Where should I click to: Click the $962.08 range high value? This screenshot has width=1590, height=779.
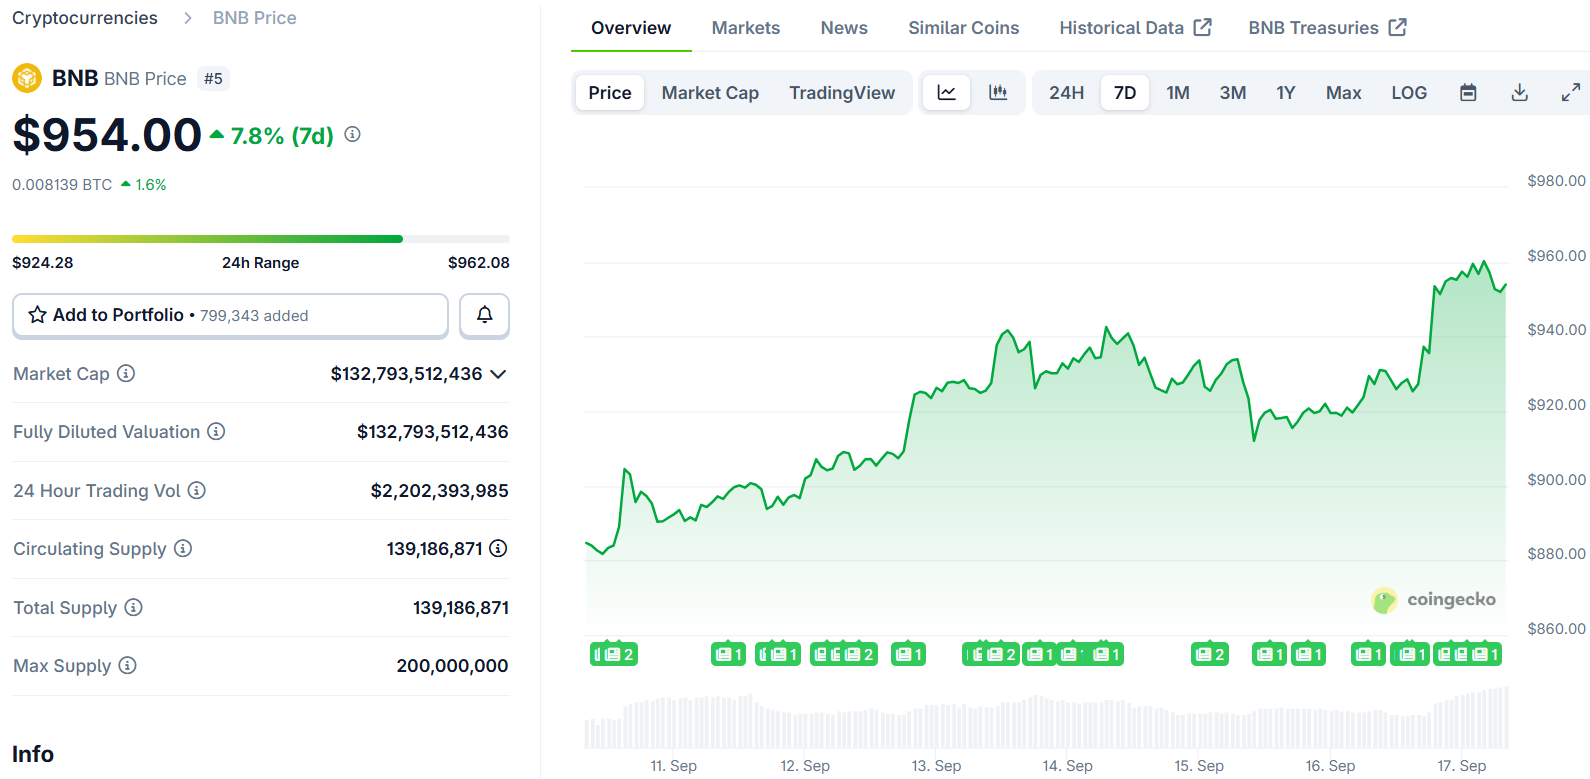click(479, 263)
